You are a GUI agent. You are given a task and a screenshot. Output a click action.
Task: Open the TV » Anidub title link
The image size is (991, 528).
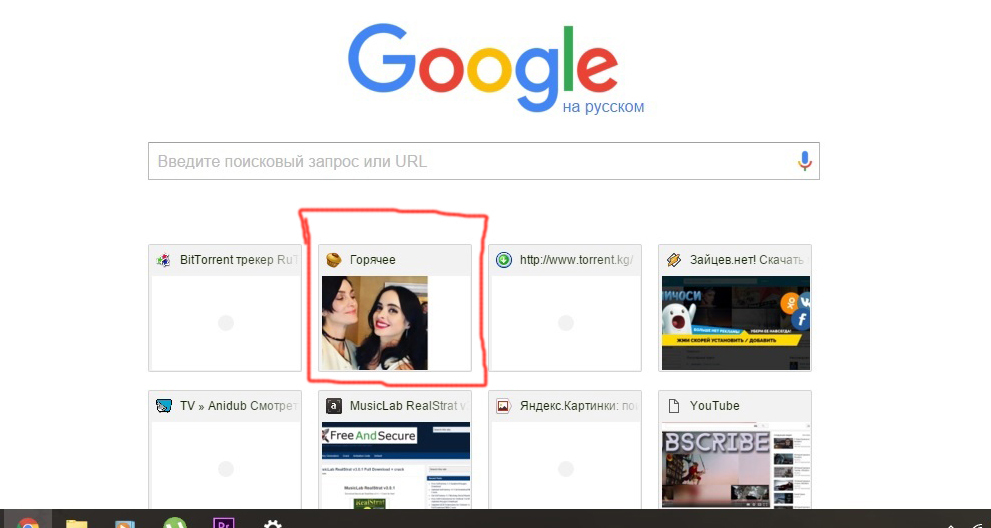pyautogui.click(x=239, y=406)
